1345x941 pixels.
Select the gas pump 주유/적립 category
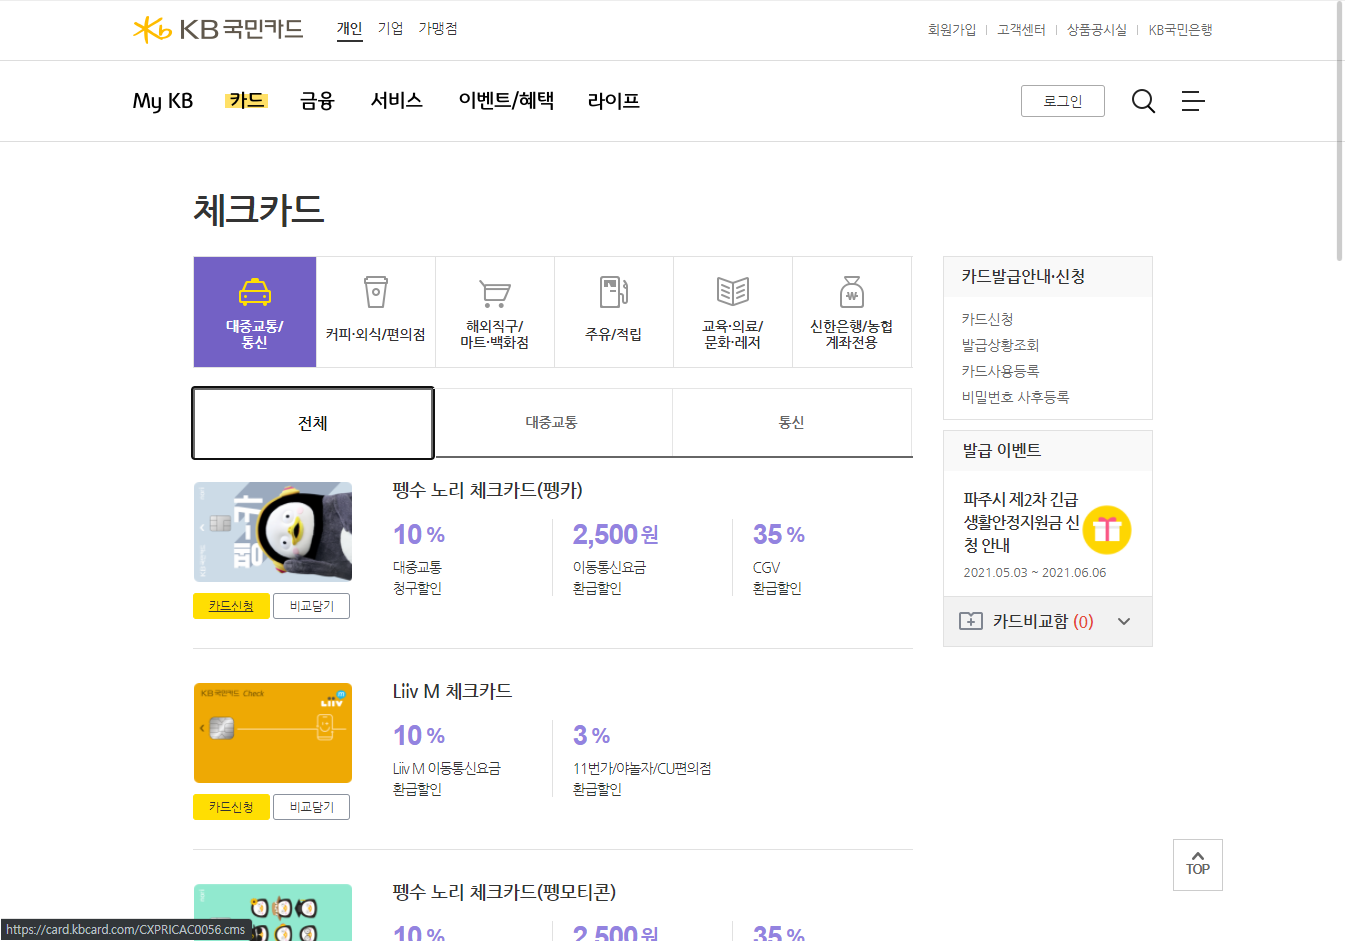[x=613, y=312]
